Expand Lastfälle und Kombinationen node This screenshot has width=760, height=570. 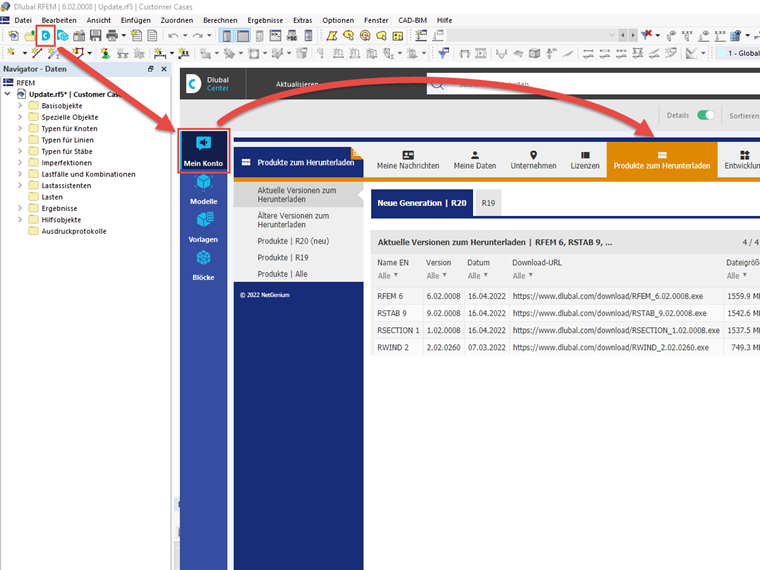20,174
